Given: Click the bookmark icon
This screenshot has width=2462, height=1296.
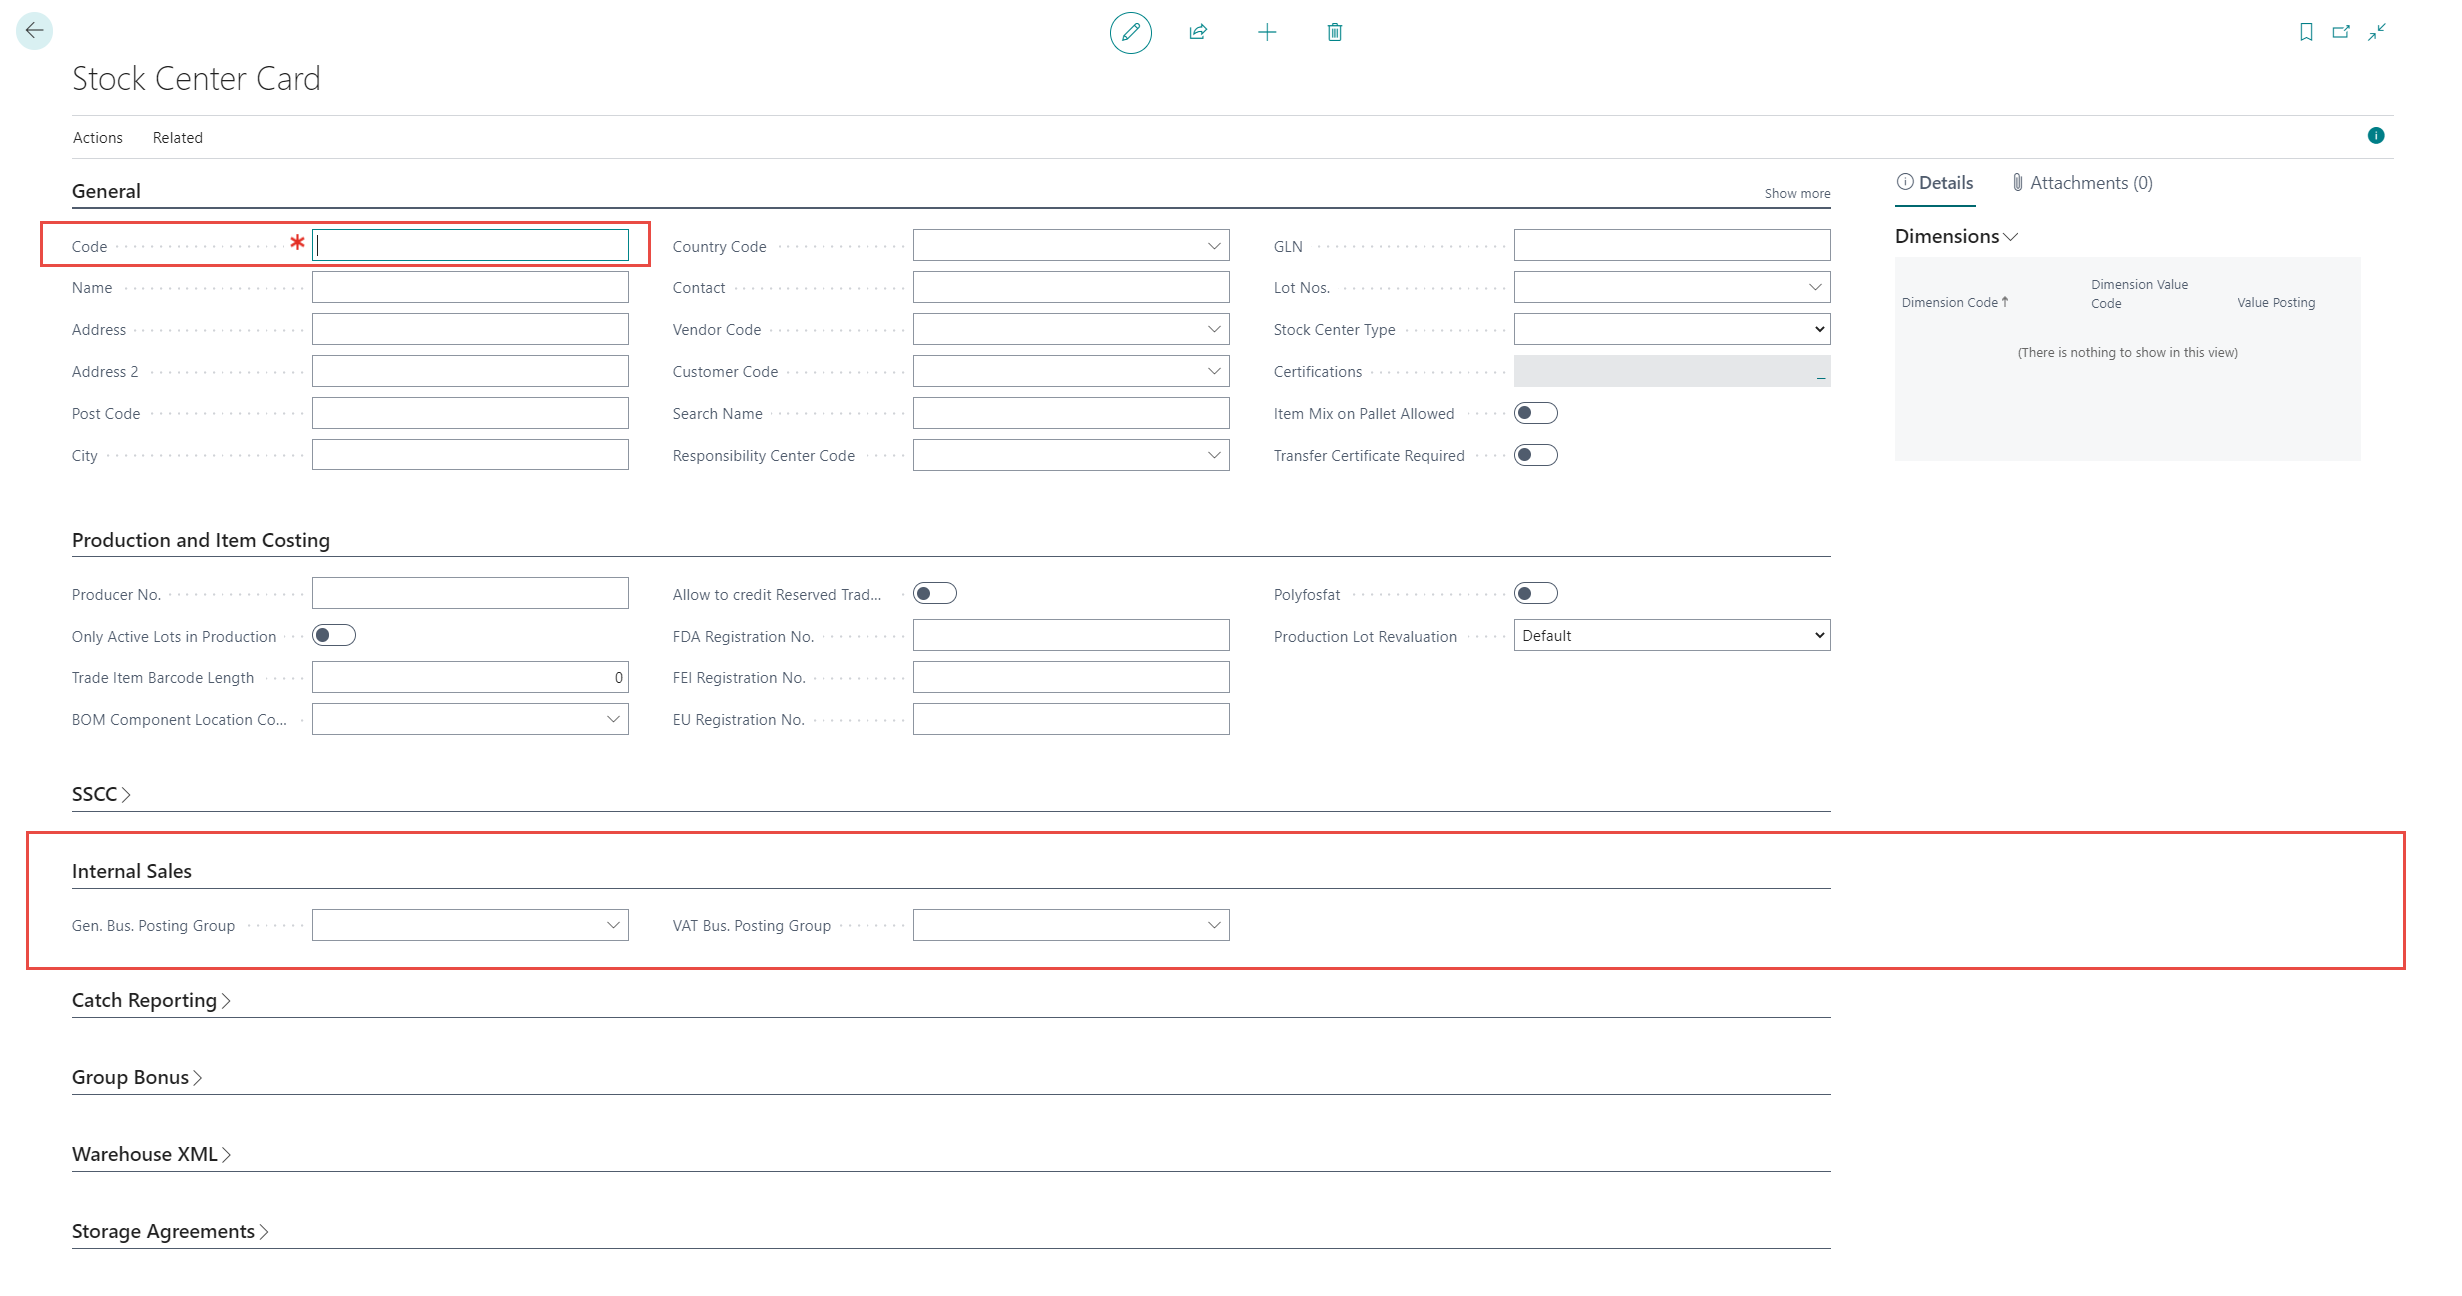Looking at the screenshot, I should click(x=2306, y=32).
